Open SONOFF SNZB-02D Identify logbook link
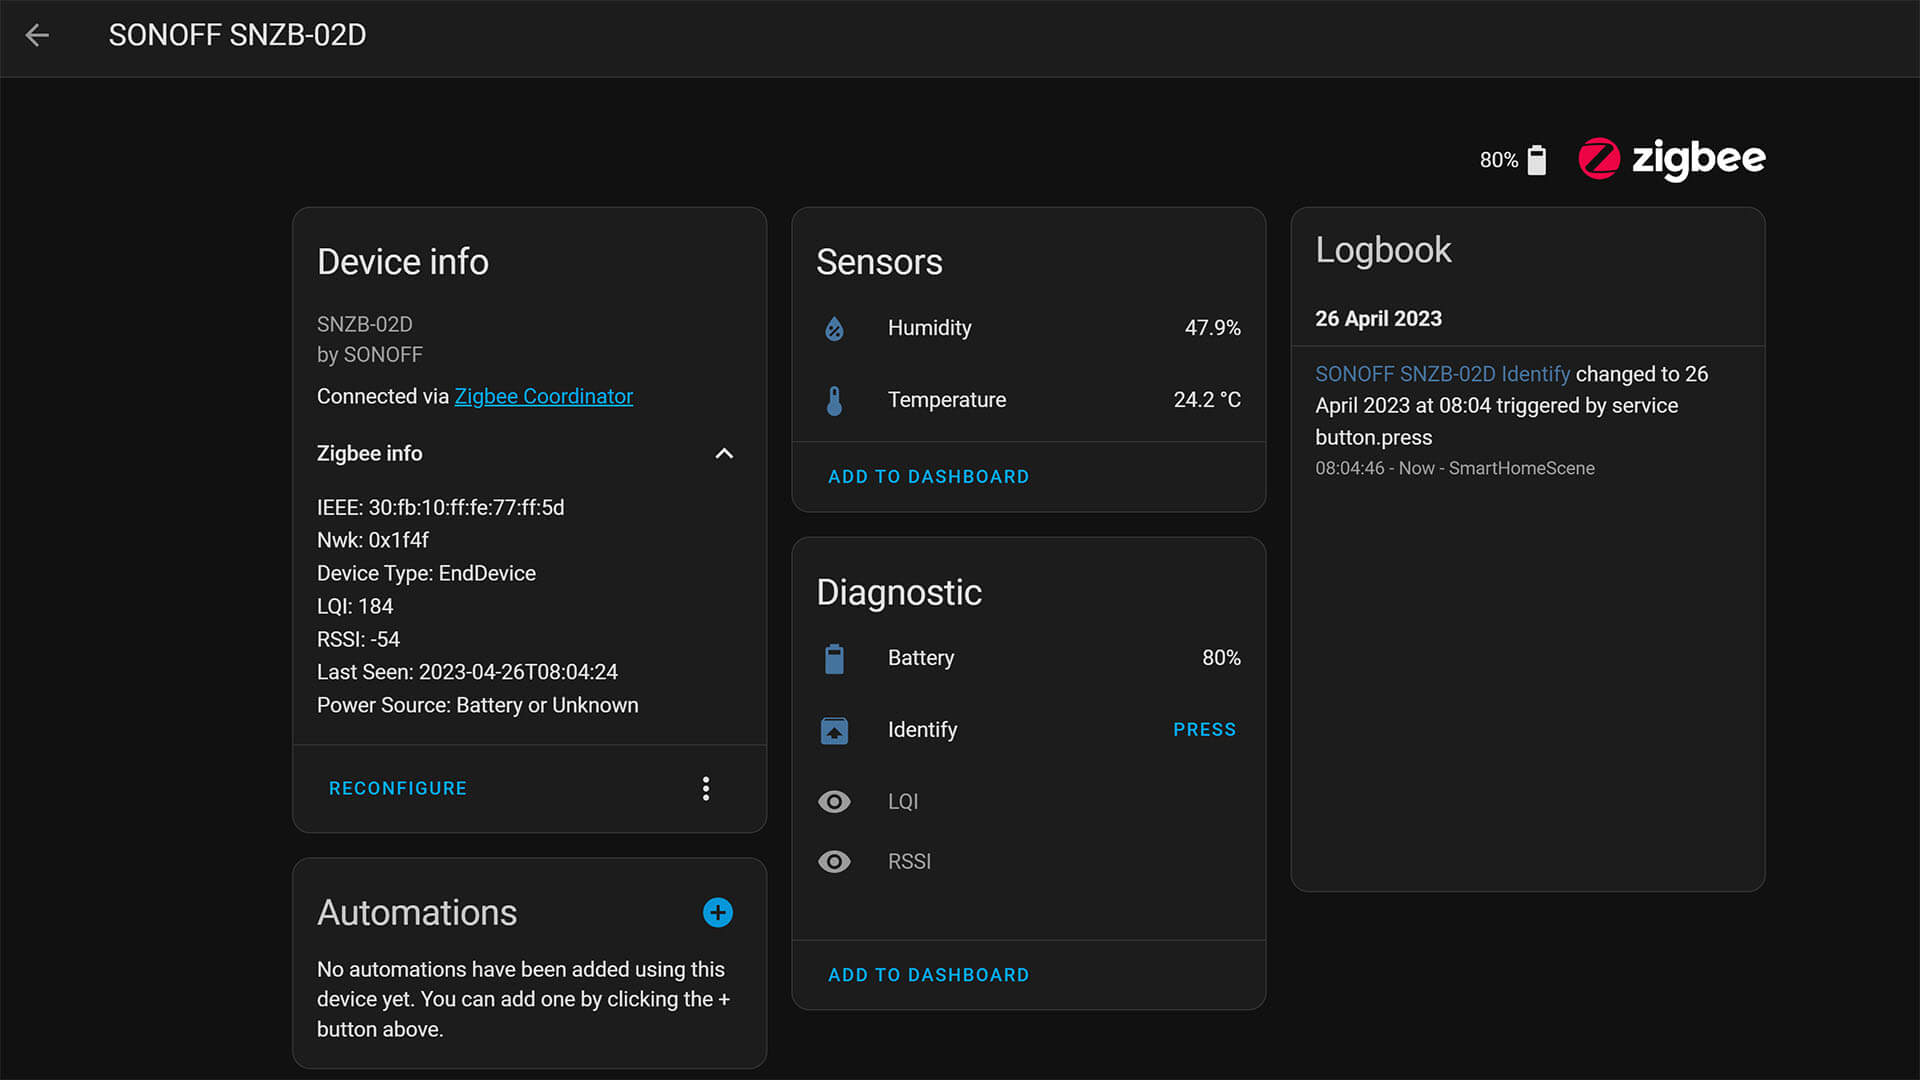Viewport: 1920px width, 1080px height. (x=1442, y=374)
